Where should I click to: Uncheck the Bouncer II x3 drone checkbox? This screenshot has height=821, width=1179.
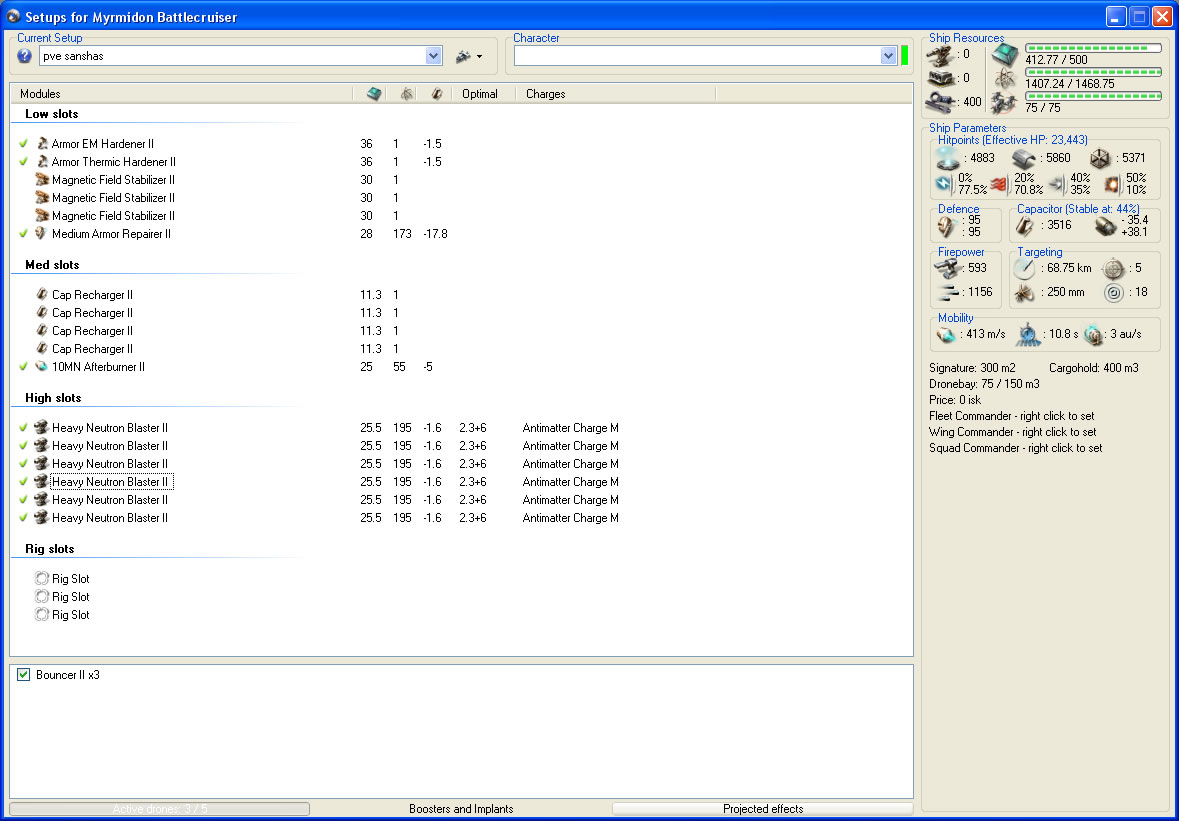[x=23, y=675]
